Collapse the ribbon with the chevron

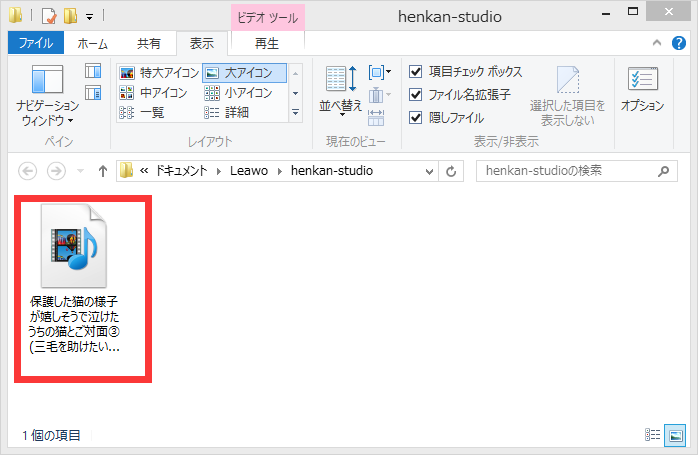pyautogui.click(x=657, y=43)
